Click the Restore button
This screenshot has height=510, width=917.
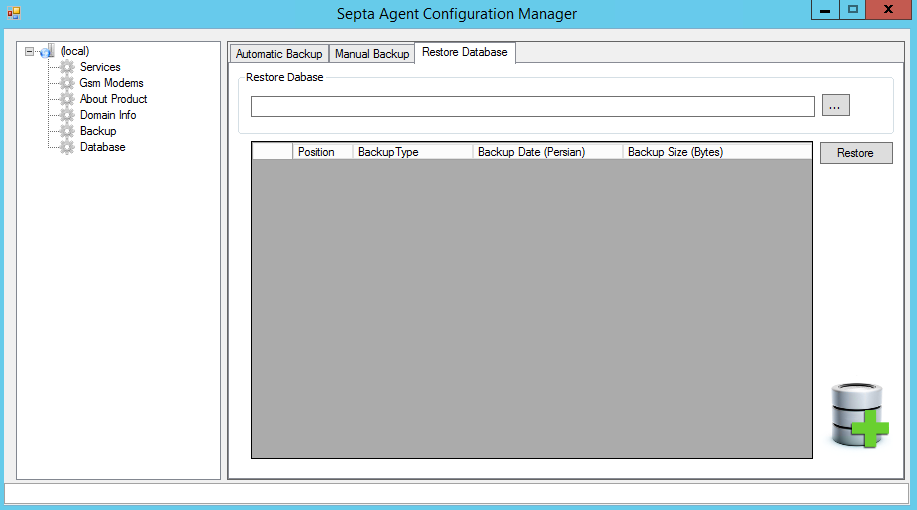856,153
